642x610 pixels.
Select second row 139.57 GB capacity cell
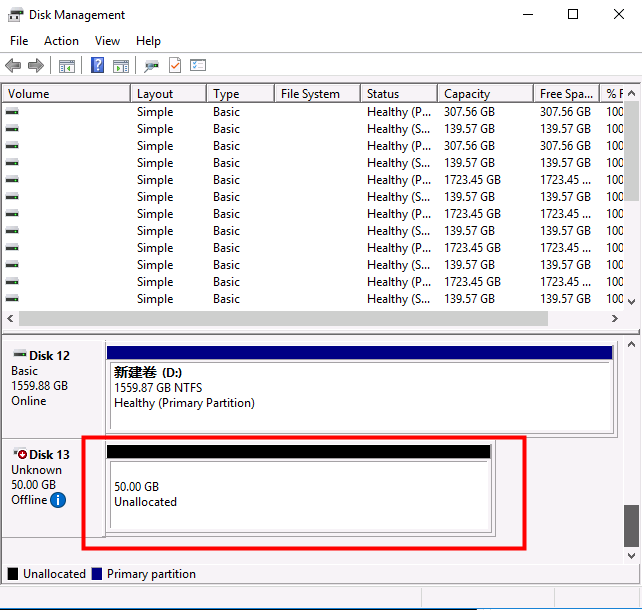(469, 129)
